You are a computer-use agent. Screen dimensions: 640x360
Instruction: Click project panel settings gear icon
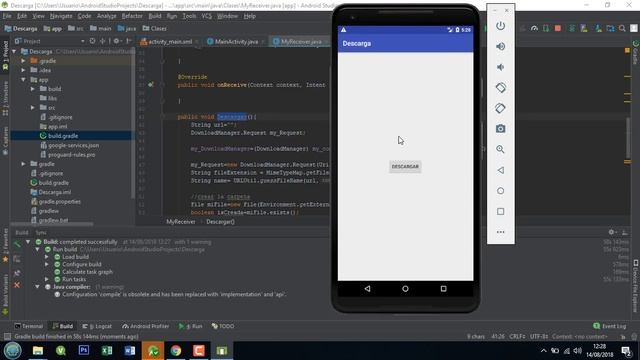click(116, 41)
